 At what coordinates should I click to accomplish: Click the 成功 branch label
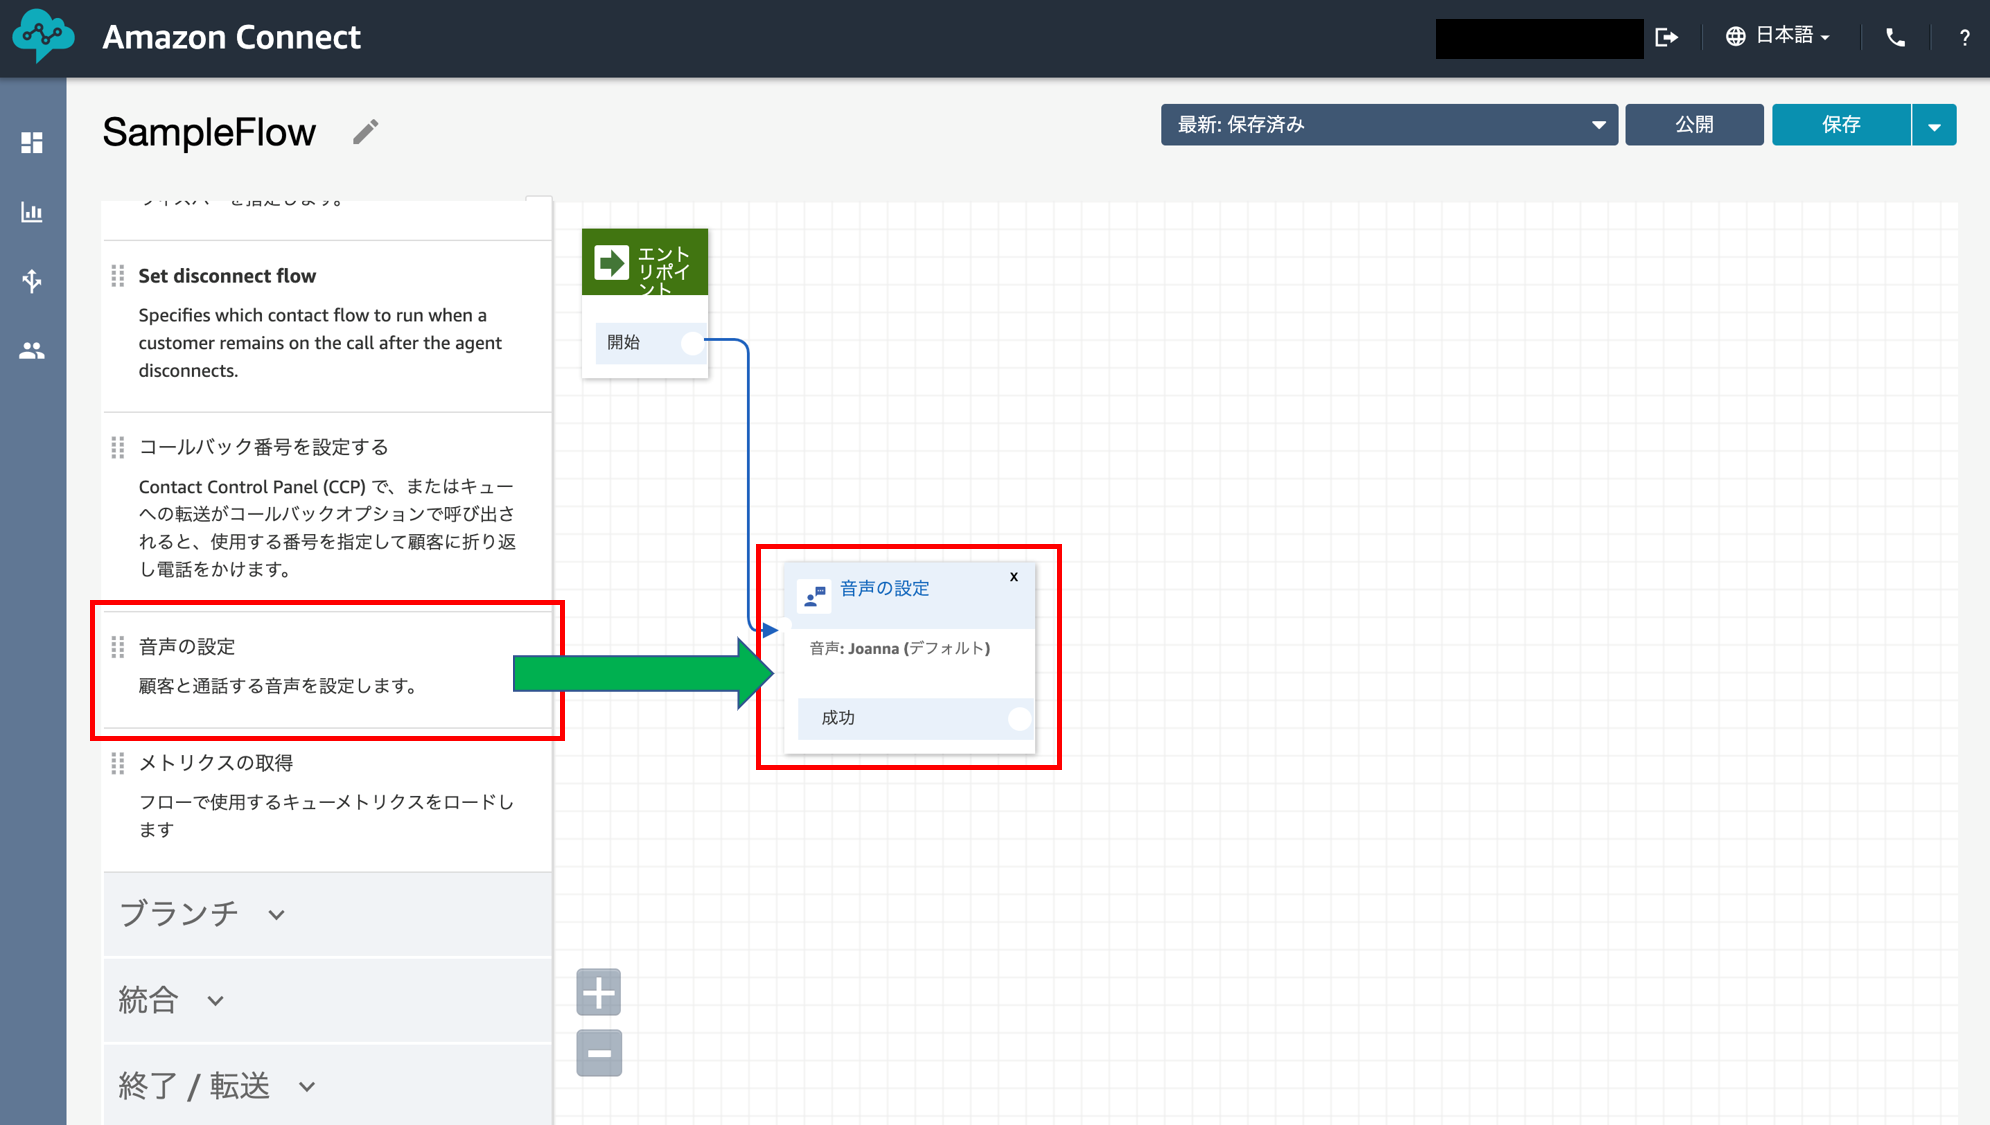tap(838, 718)
